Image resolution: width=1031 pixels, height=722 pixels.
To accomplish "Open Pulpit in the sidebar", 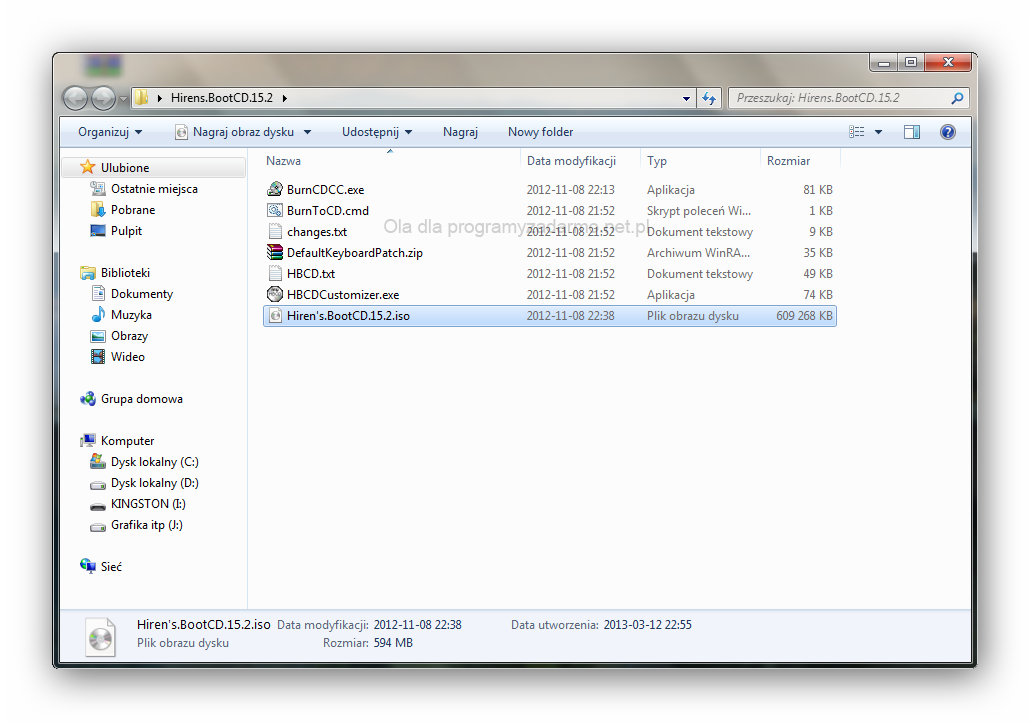I will pos(126,231).
